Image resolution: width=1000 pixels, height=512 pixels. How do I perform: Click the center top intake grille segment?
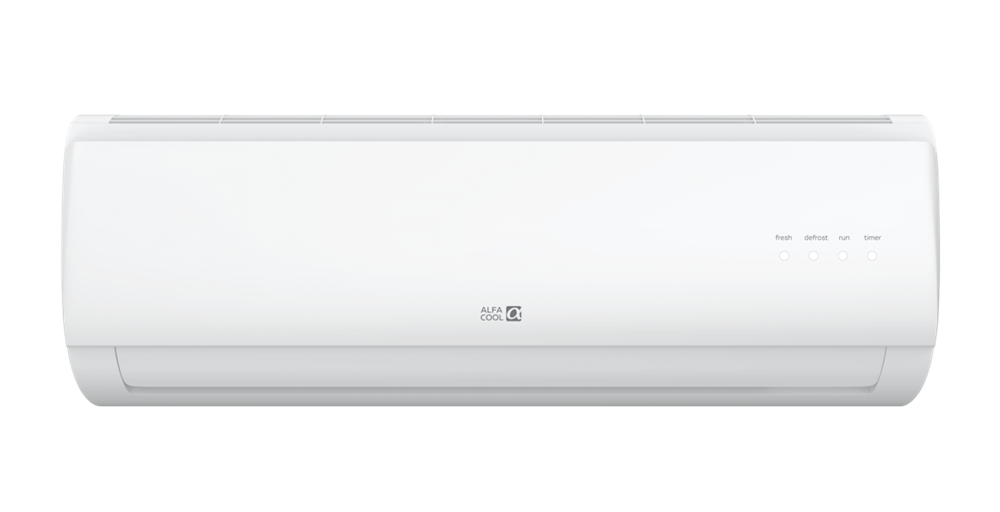[x=487, y=120]
